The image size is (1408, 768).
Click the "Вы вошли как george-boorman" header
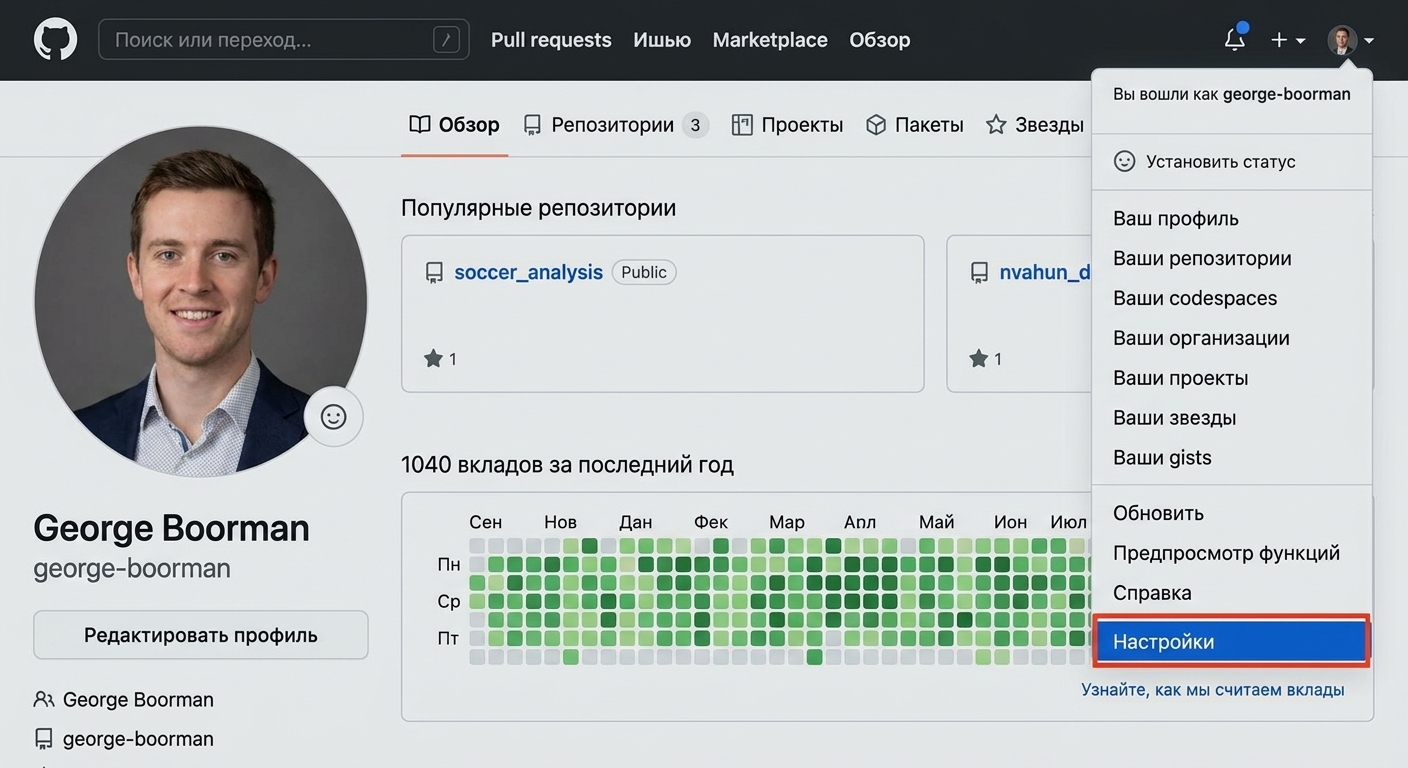(1232, 94)
